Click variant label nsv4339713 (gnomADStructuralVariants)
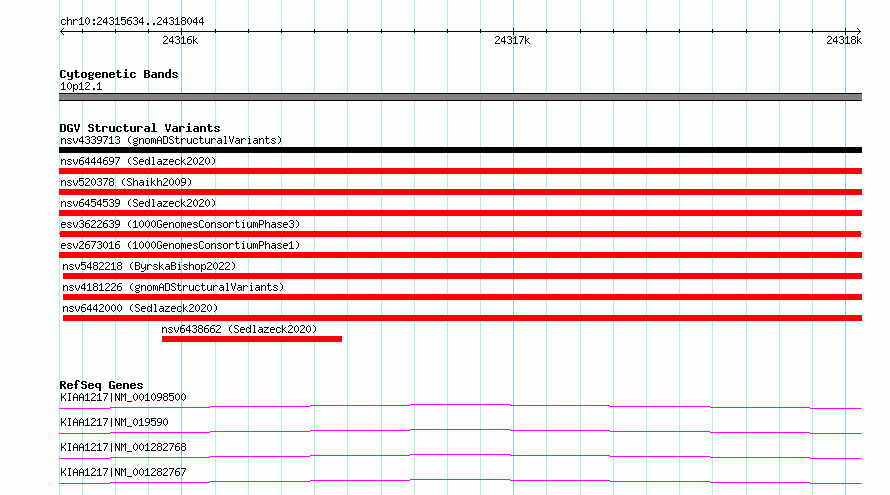The image size is (890, 495). [171, 140]
